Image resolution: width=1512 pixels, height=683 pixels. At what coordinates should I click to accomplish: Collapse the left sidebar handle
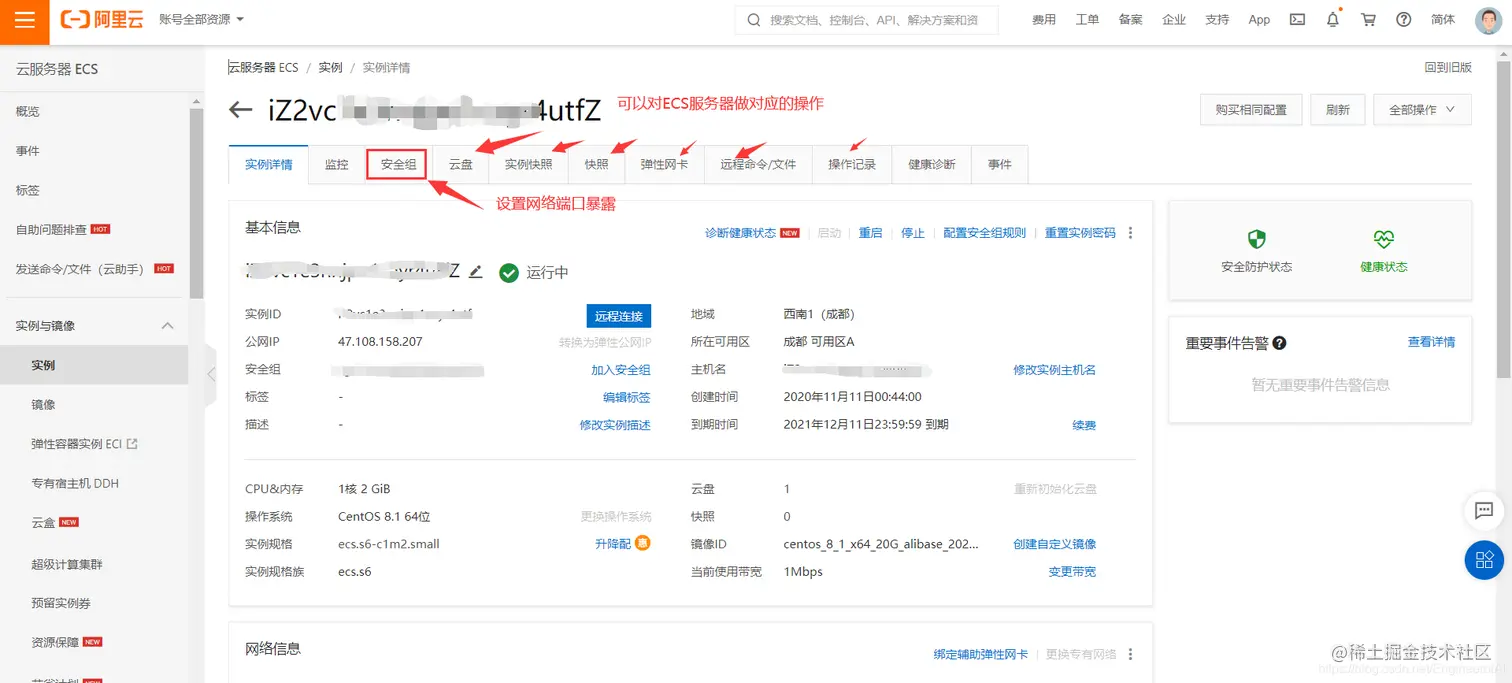tap(210, 374)
